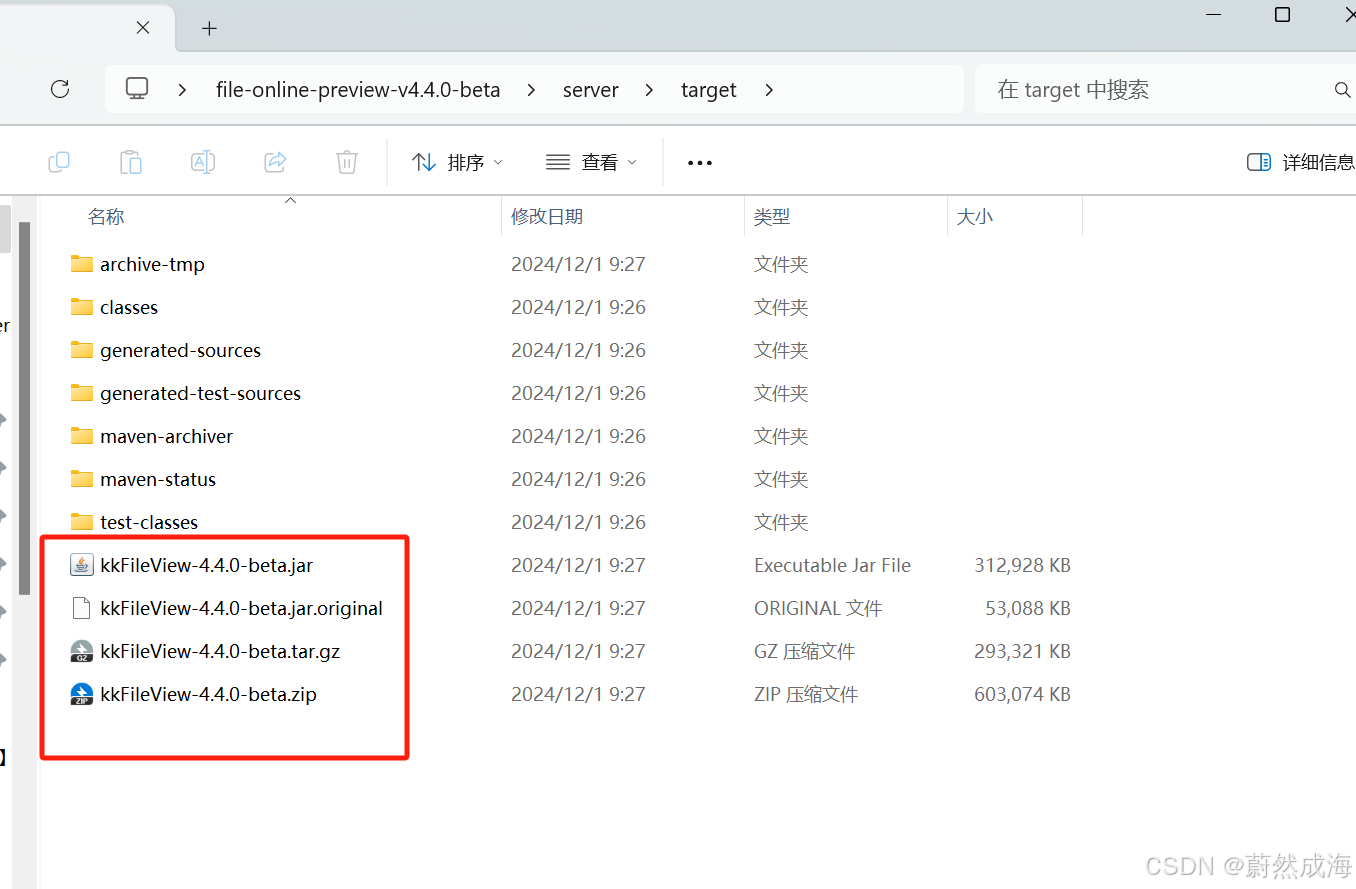This screenshot has width=1356, height=889.
Task: Open the three-dots more options menu
Action: click(700, 162)
